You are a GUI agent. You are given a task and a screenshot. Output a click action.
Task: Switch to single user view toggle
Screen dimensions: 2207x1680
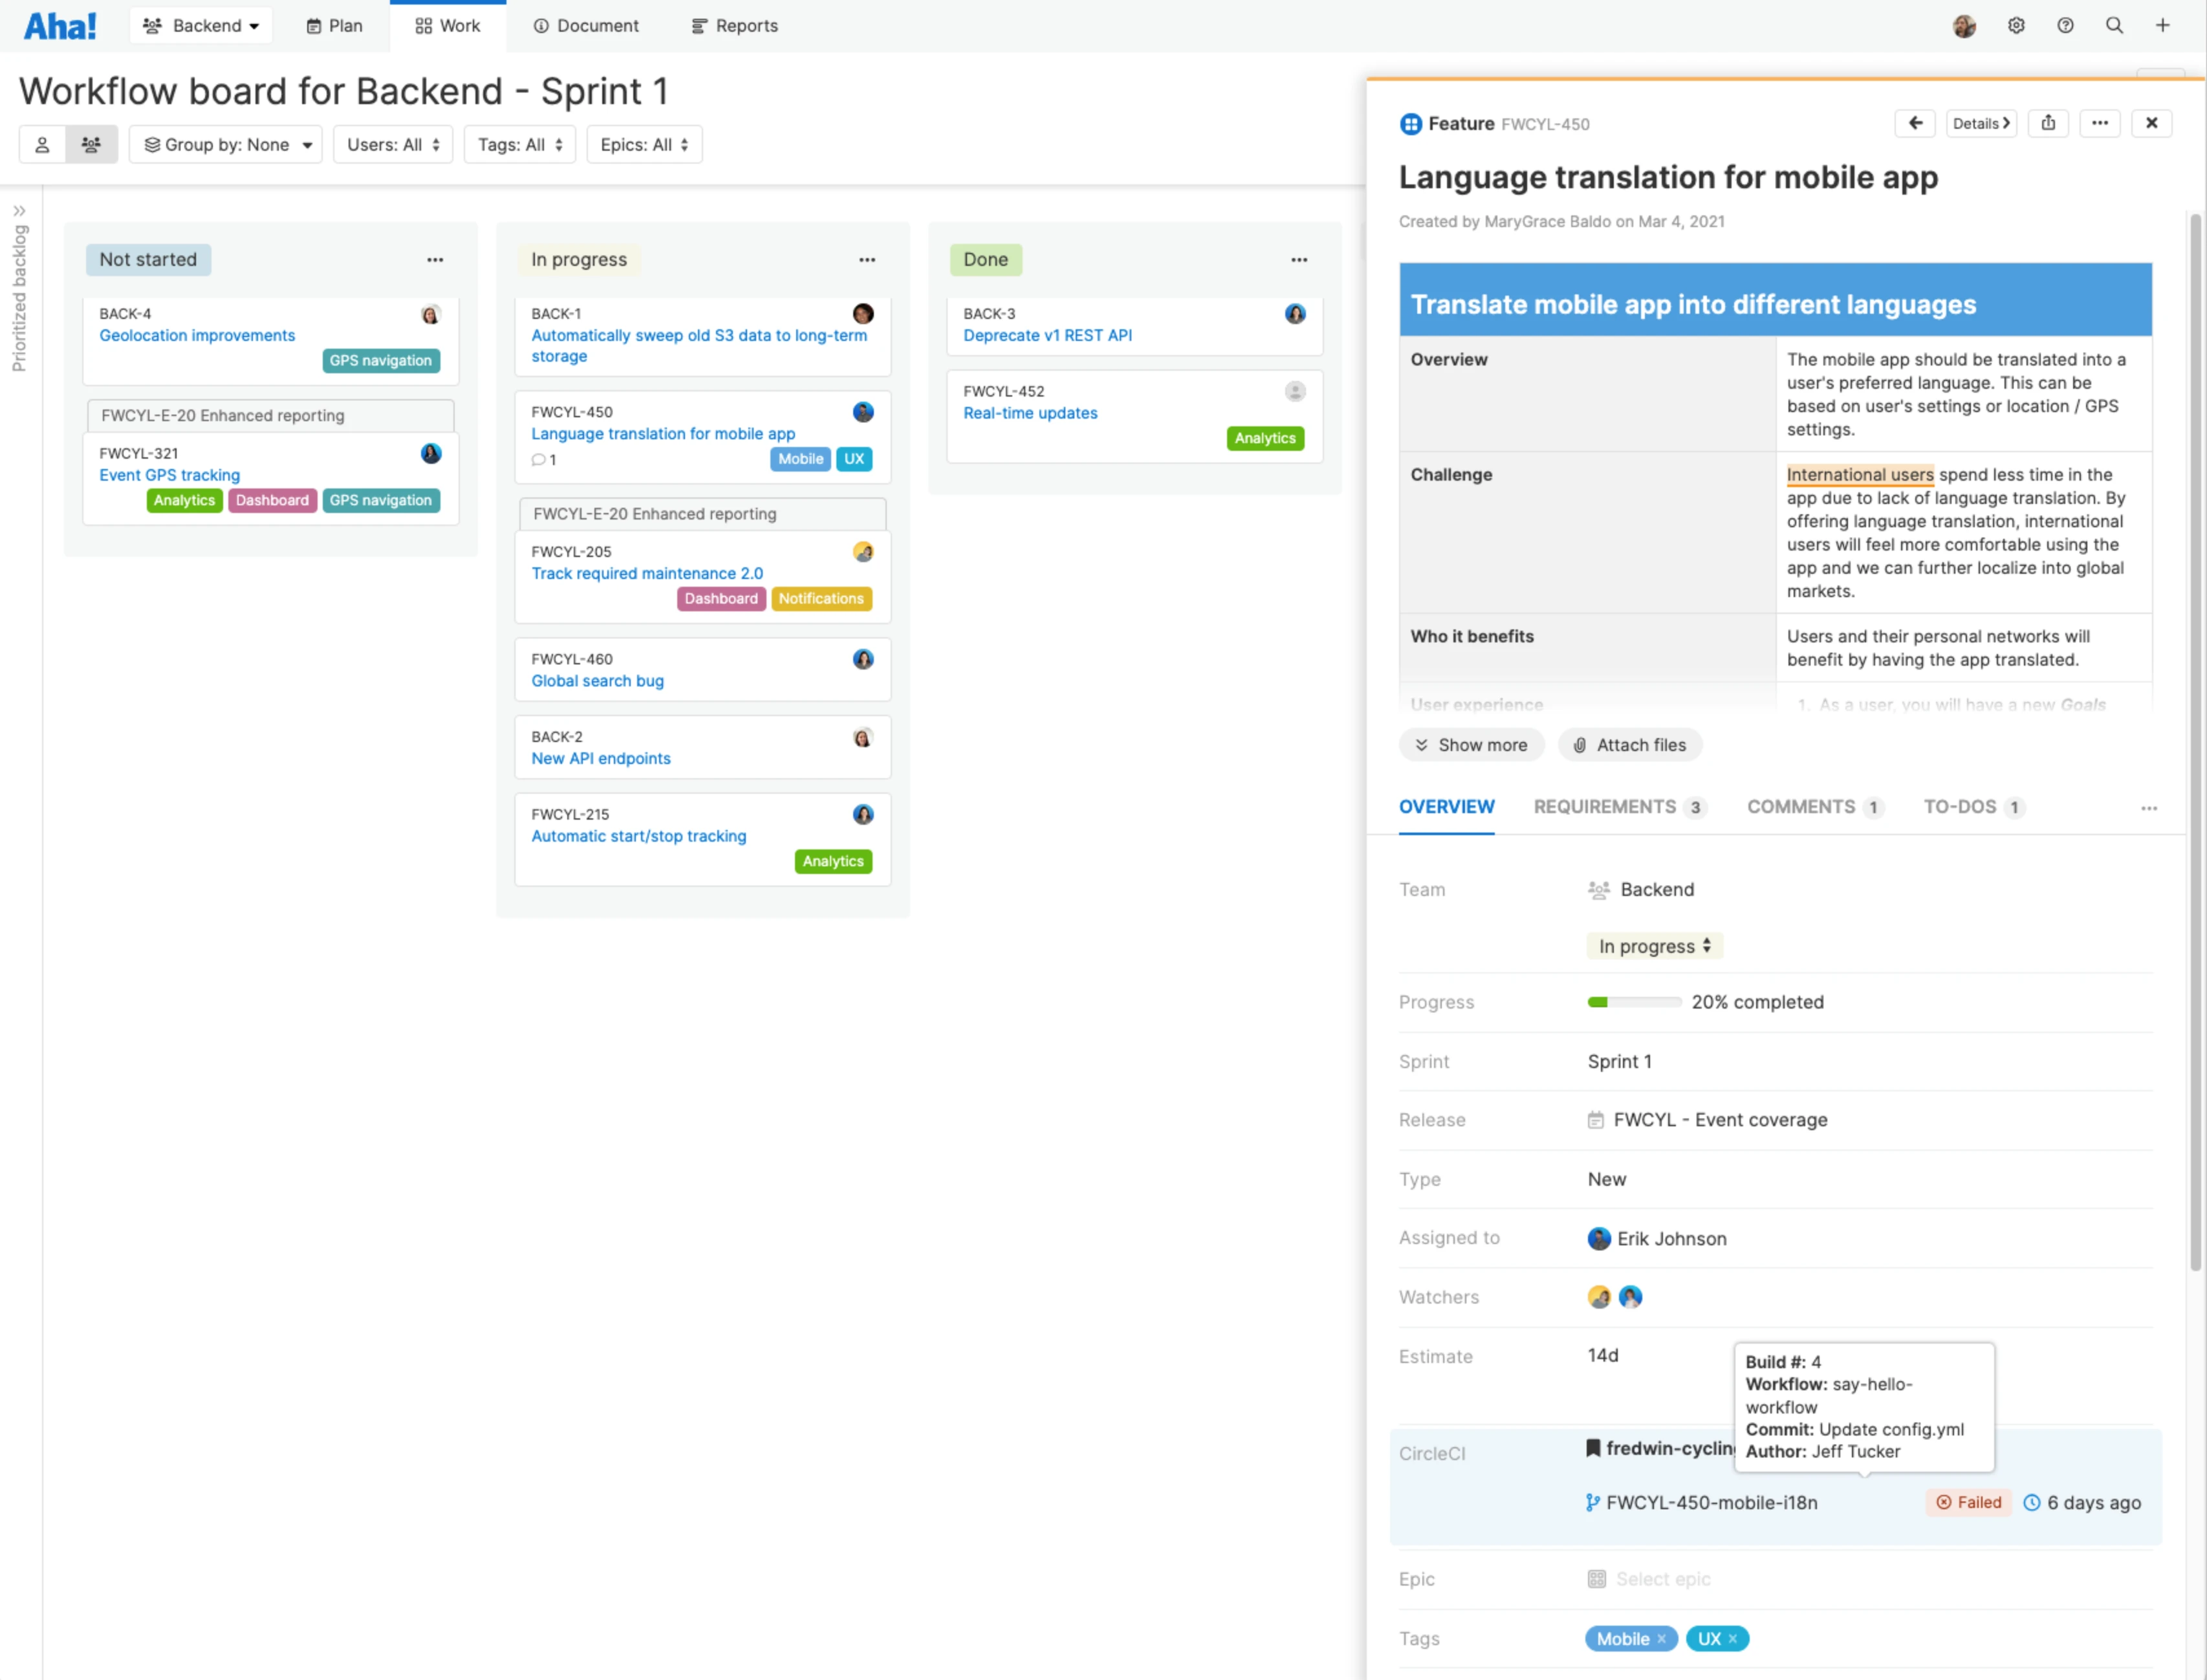[x=42, y=145]
